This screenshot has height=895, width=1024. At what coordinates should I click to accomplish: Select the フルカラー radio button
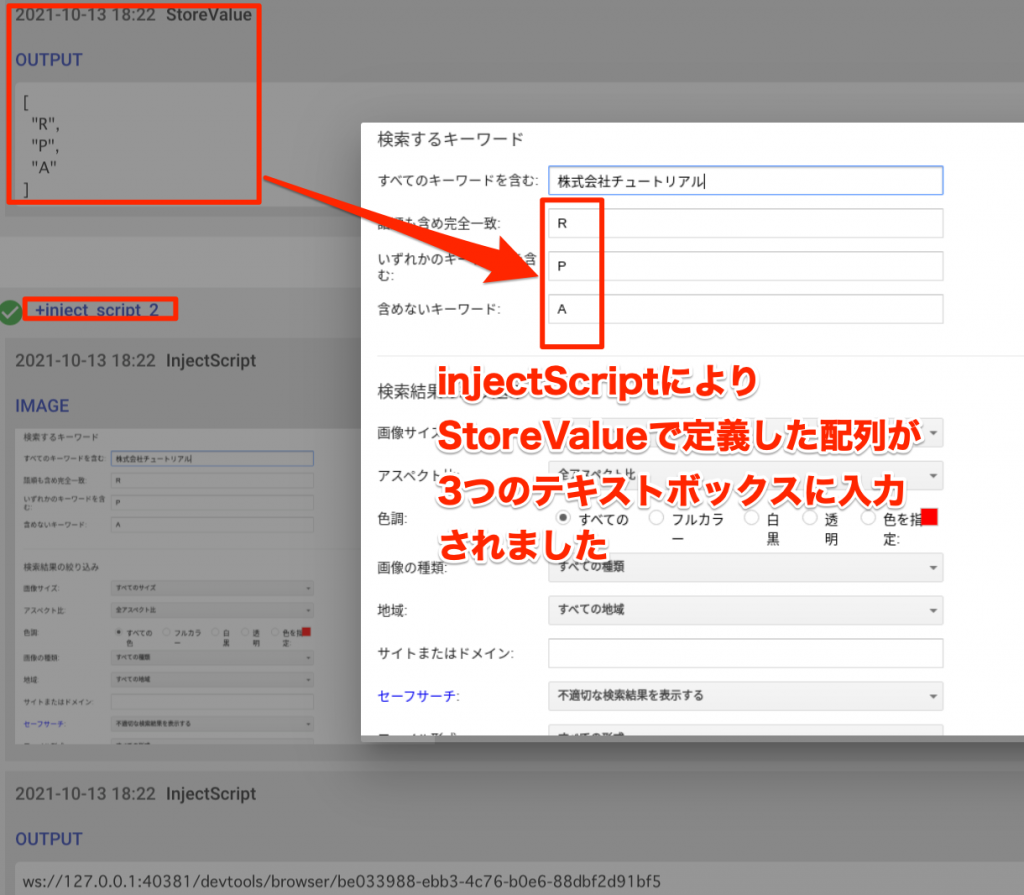coord(656,517)
